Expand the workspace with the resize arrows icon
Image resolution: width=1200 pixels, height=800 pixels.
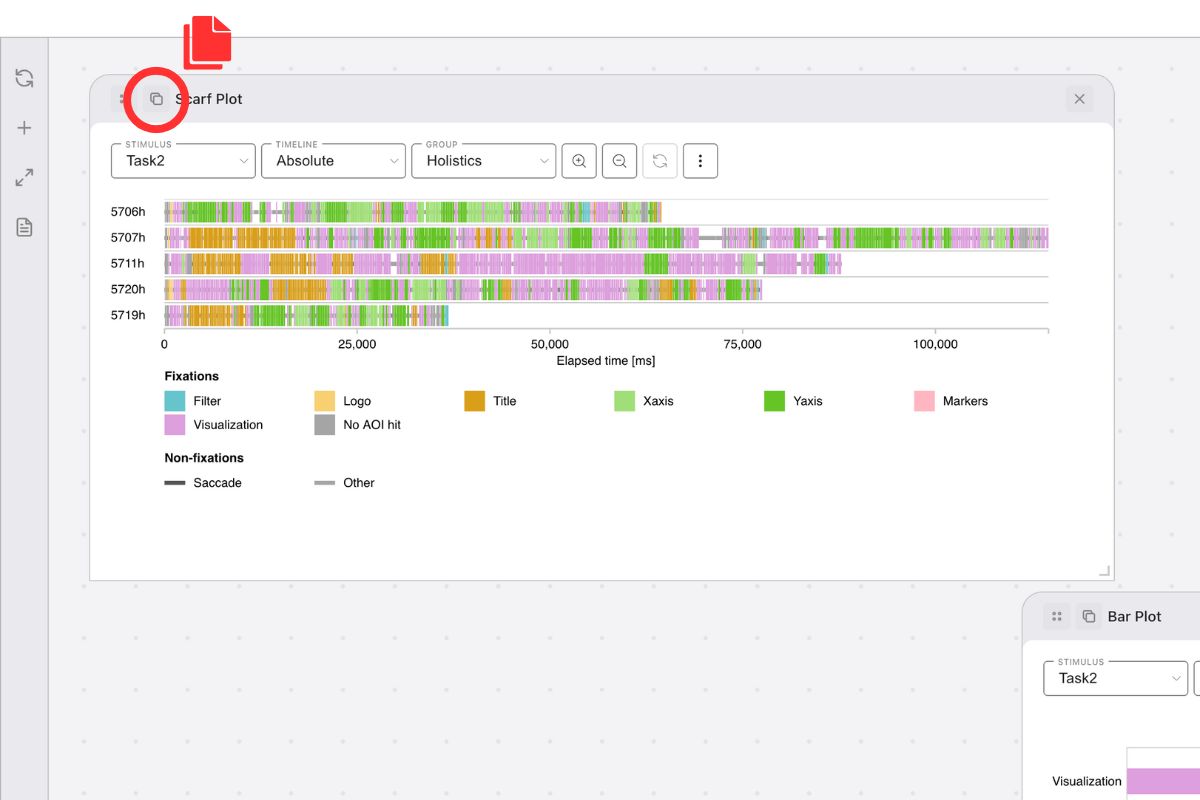(x=24, y=177)
